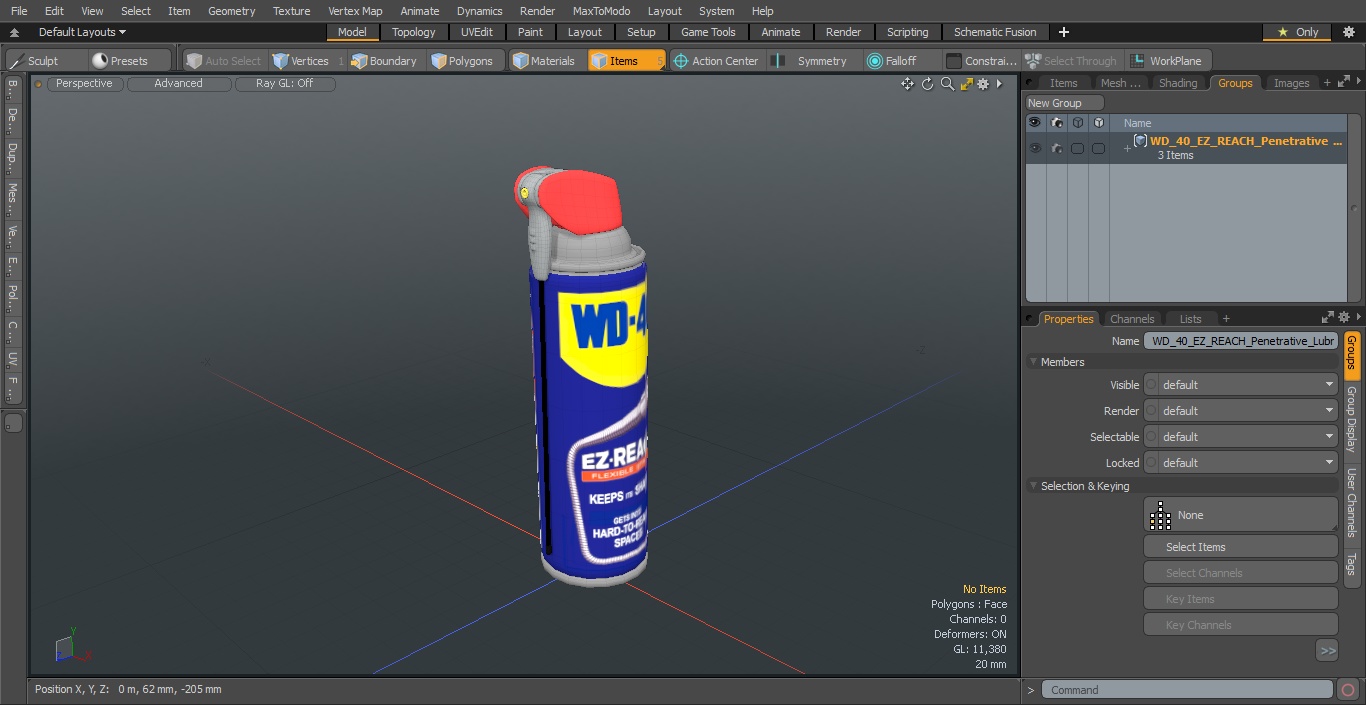Image resolution: width=1366 pixels, height=705 pixels.
Task: Toggle the Visible channel circle
Action: 1151,385
